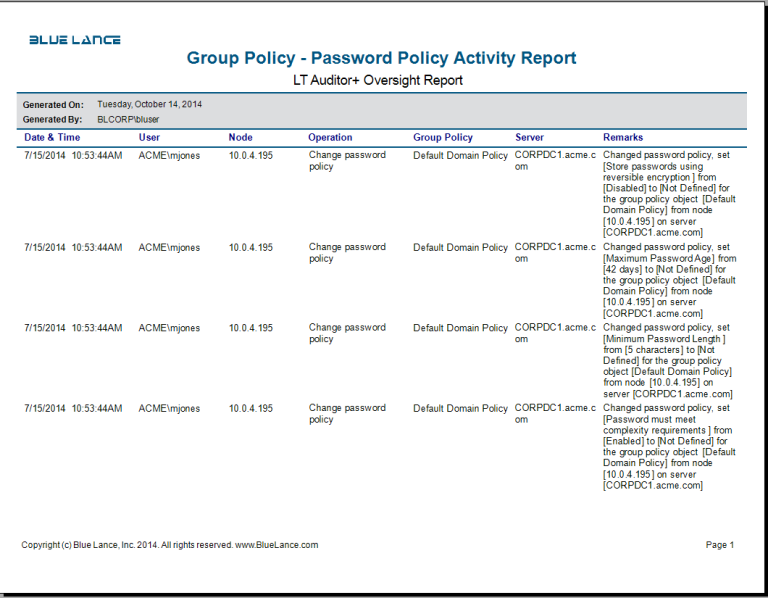Click the report title Group Policy heading
Viewport: 768px width, 598px height.
[381, 58]
